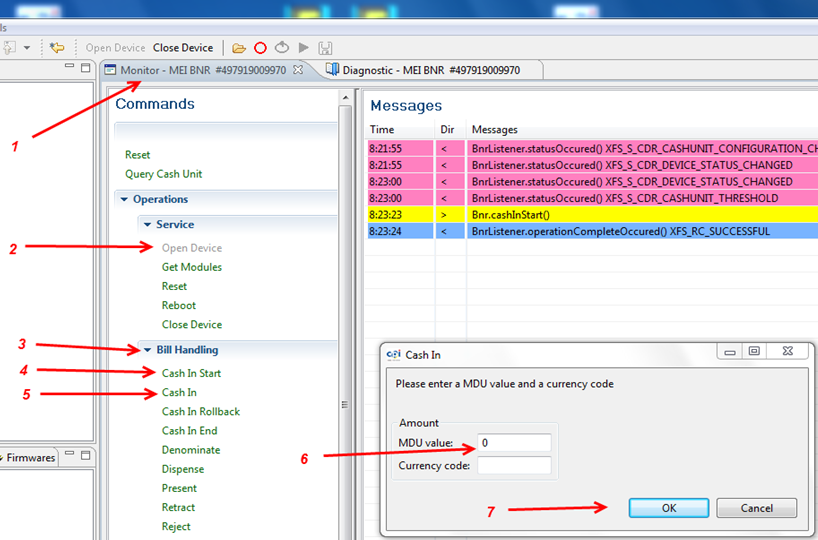Focus the Currency code text field

(x=513, y=466)
